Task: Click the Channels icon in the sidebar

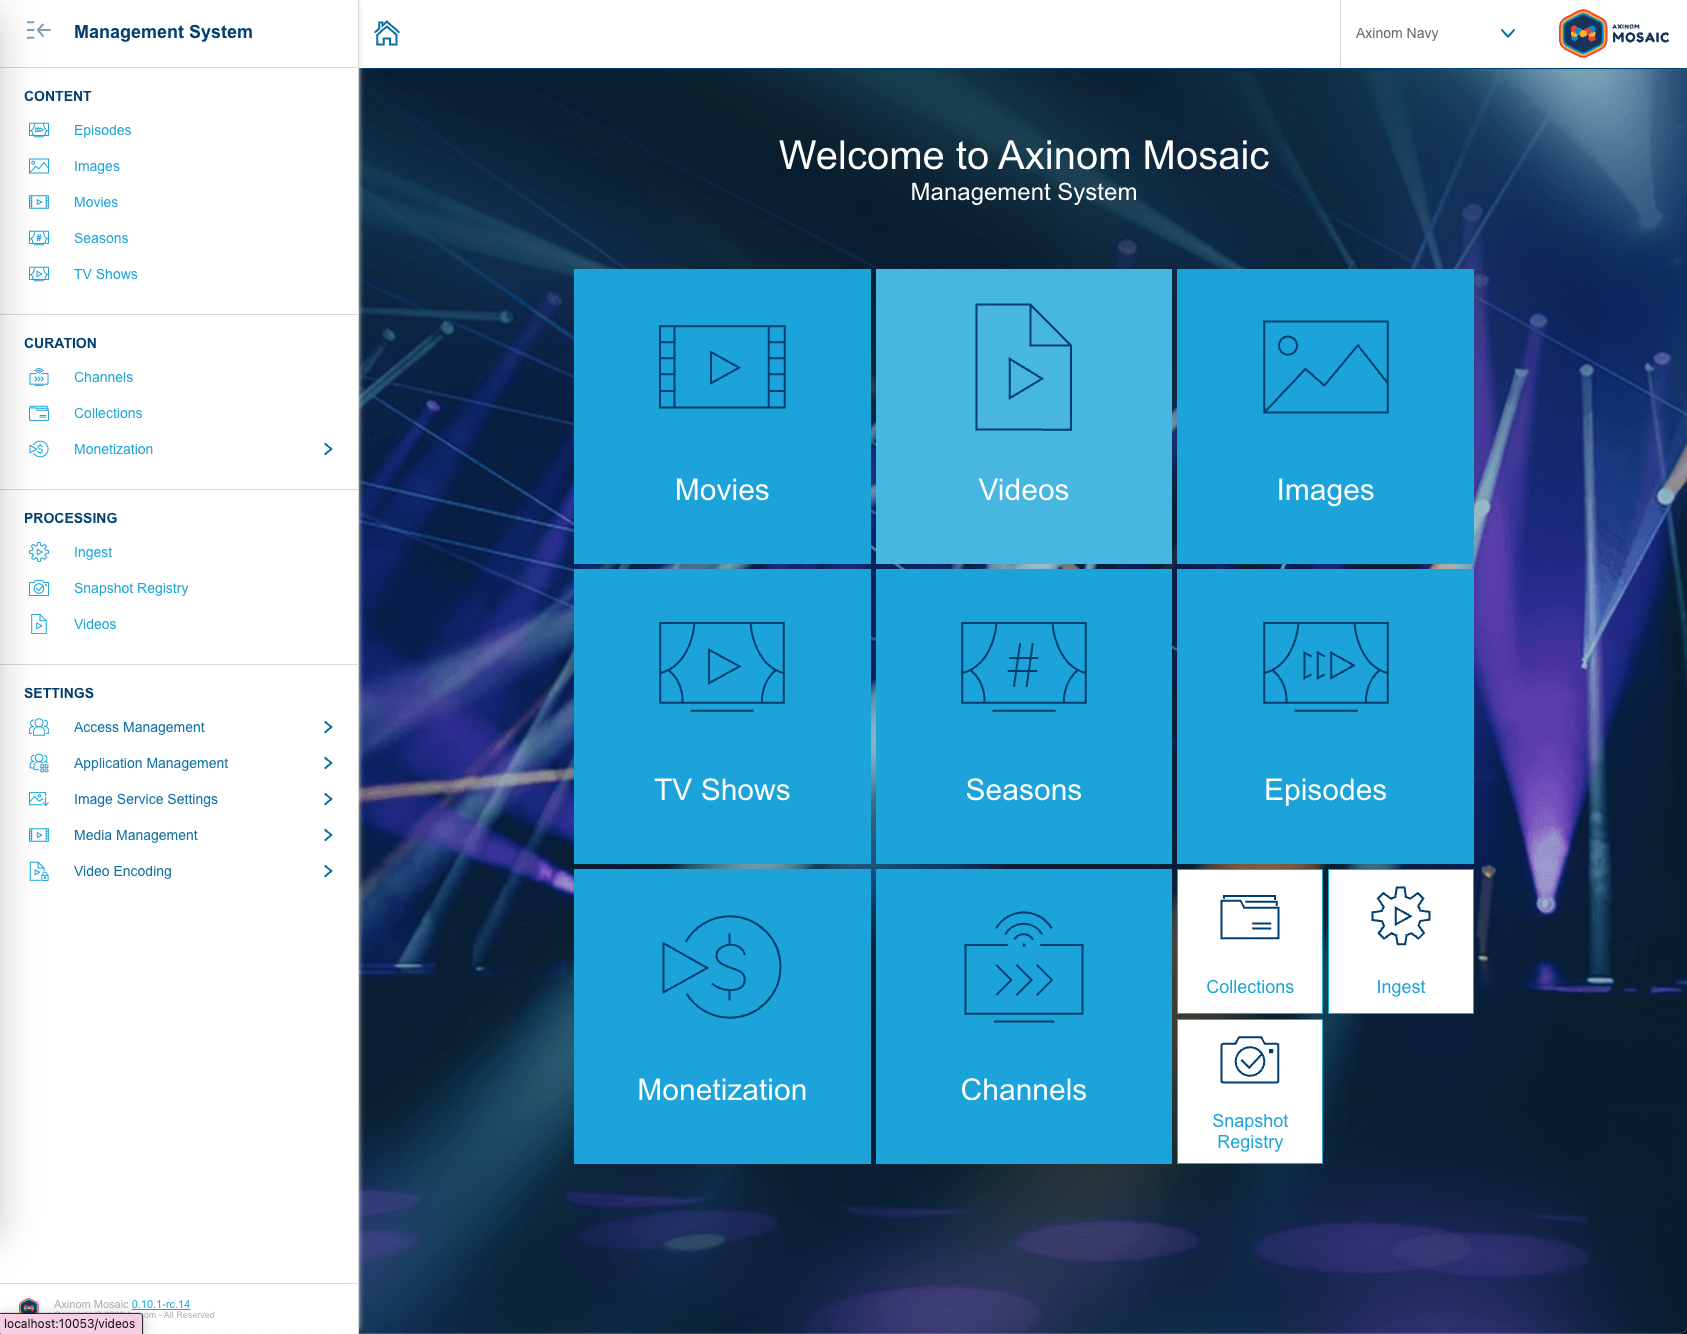Action: point(39,377)
